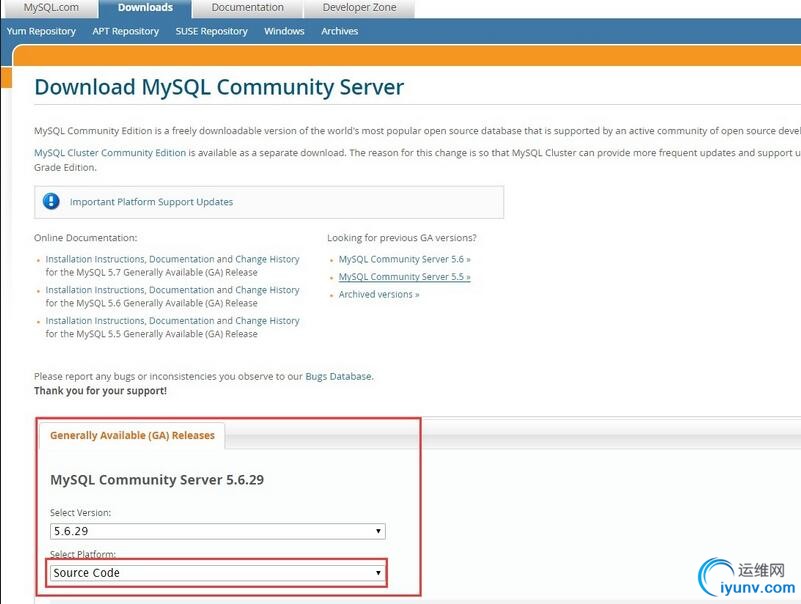Screen dimensions: 801x604
Task: Click 'Looking for previous GA versions?' text
Action: point(402,238)
